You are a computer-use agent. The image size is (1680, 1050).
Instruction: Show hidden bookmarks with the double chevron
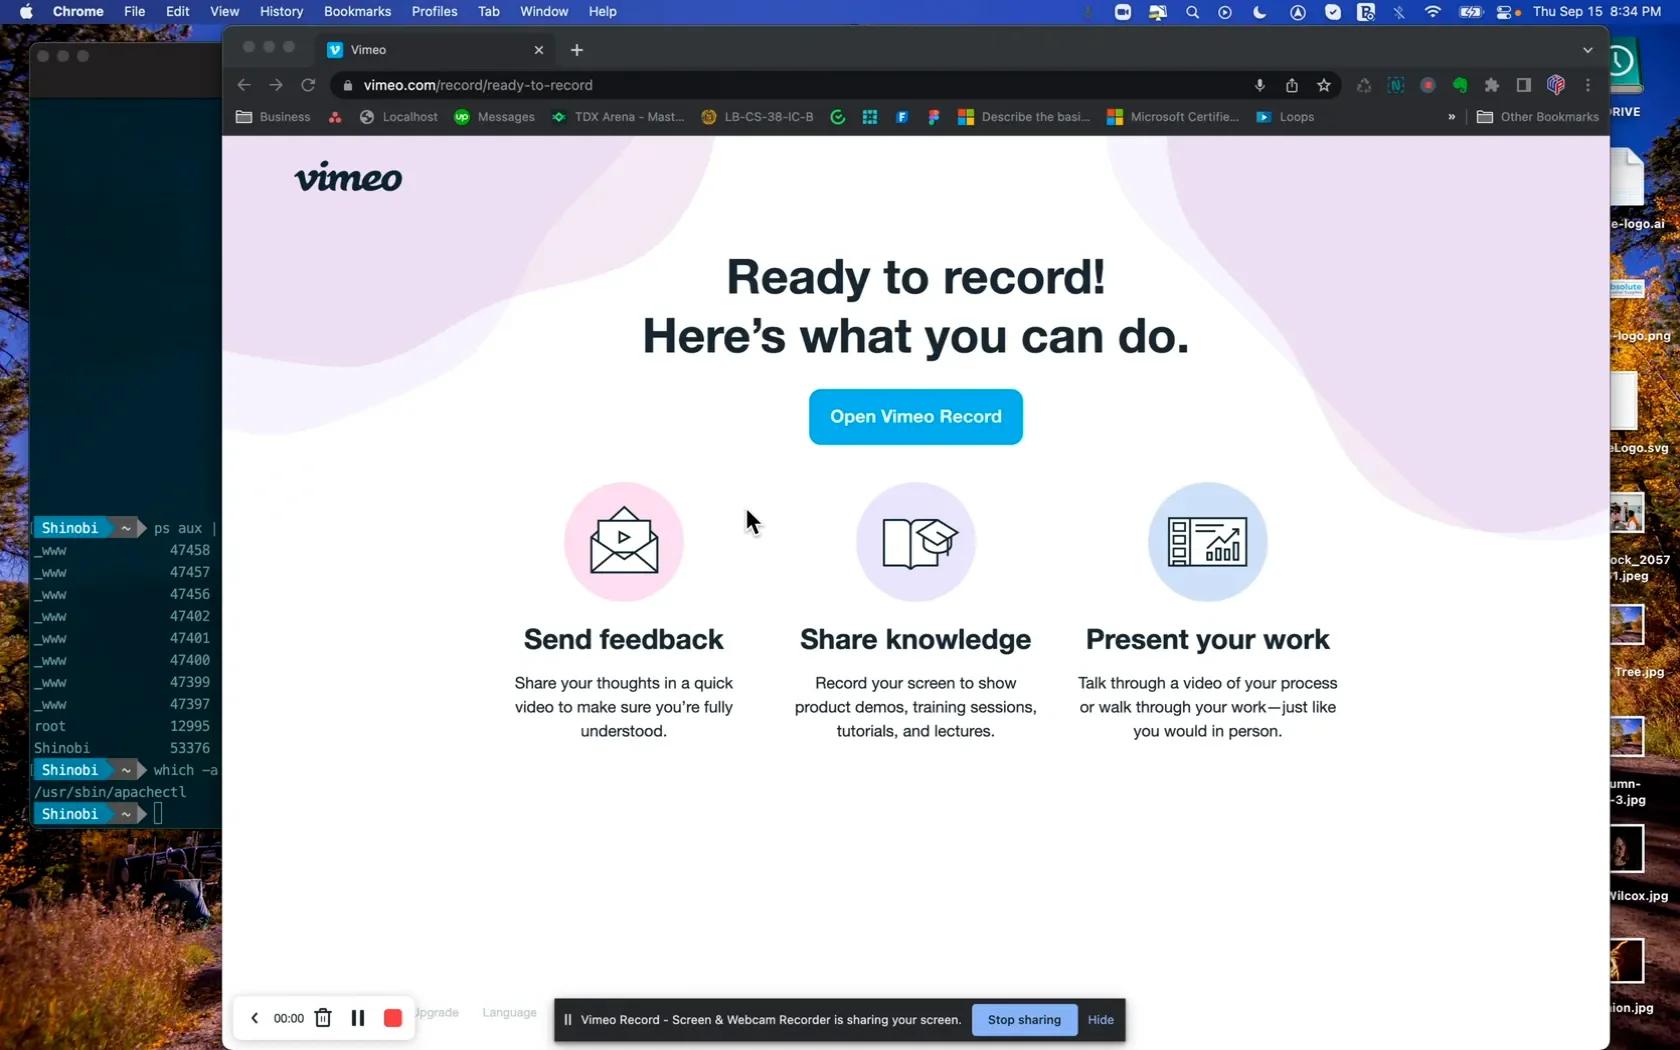point(1451,117)
